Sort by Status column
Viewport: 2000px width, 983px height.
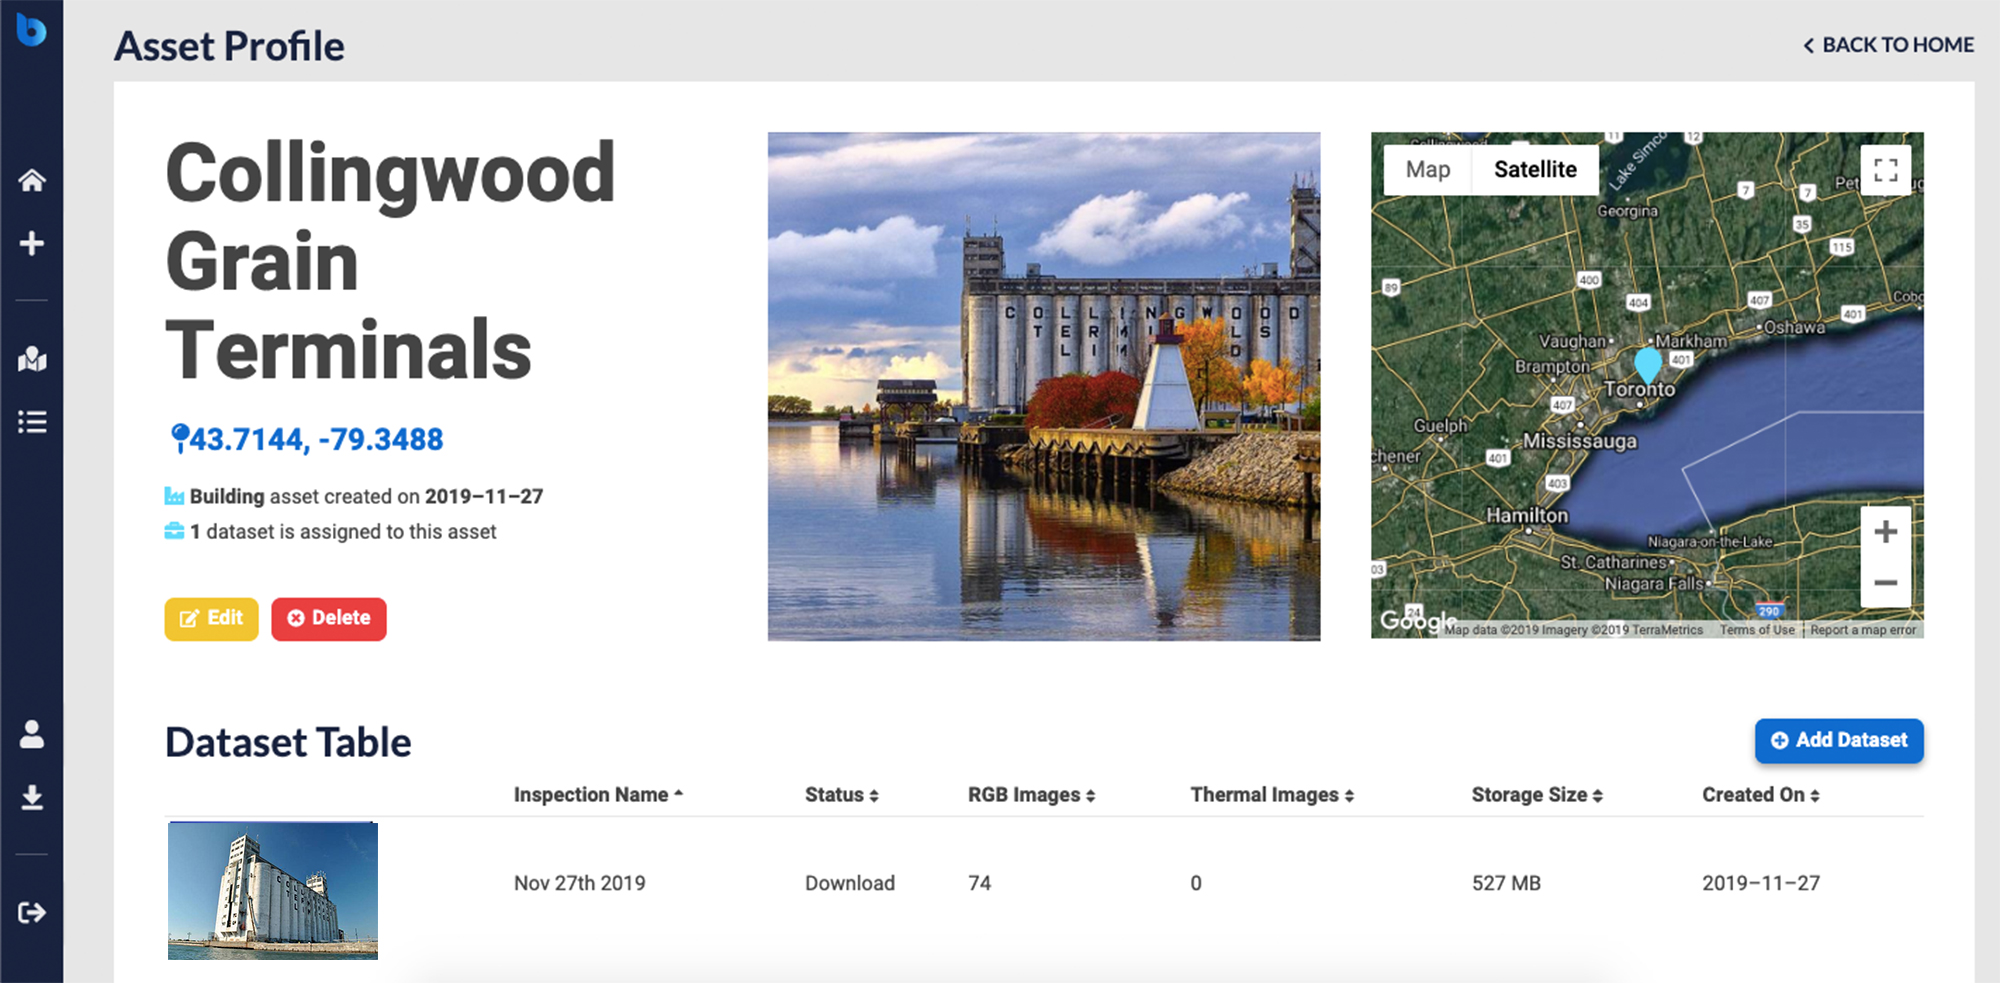click(842, 795)
